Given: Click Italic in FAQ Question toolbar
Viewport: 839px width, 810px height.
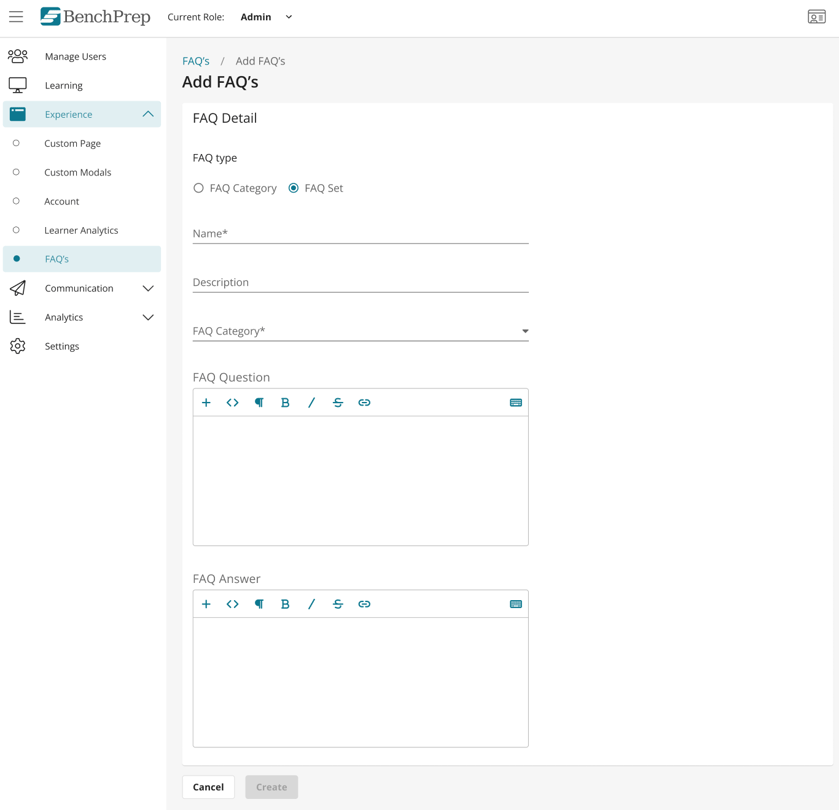Looking at the screenshot, I should pos(311,403).
